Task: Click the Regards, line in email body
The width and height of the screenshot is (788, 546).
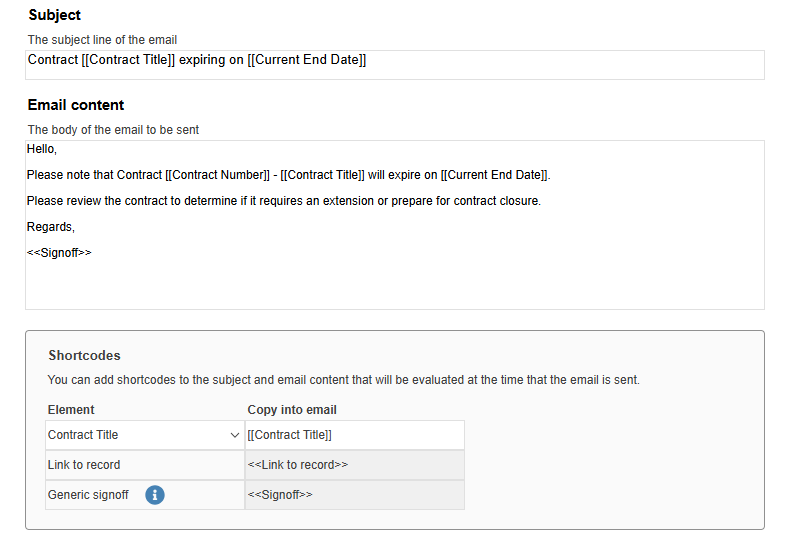Action: tap(51, 227)
